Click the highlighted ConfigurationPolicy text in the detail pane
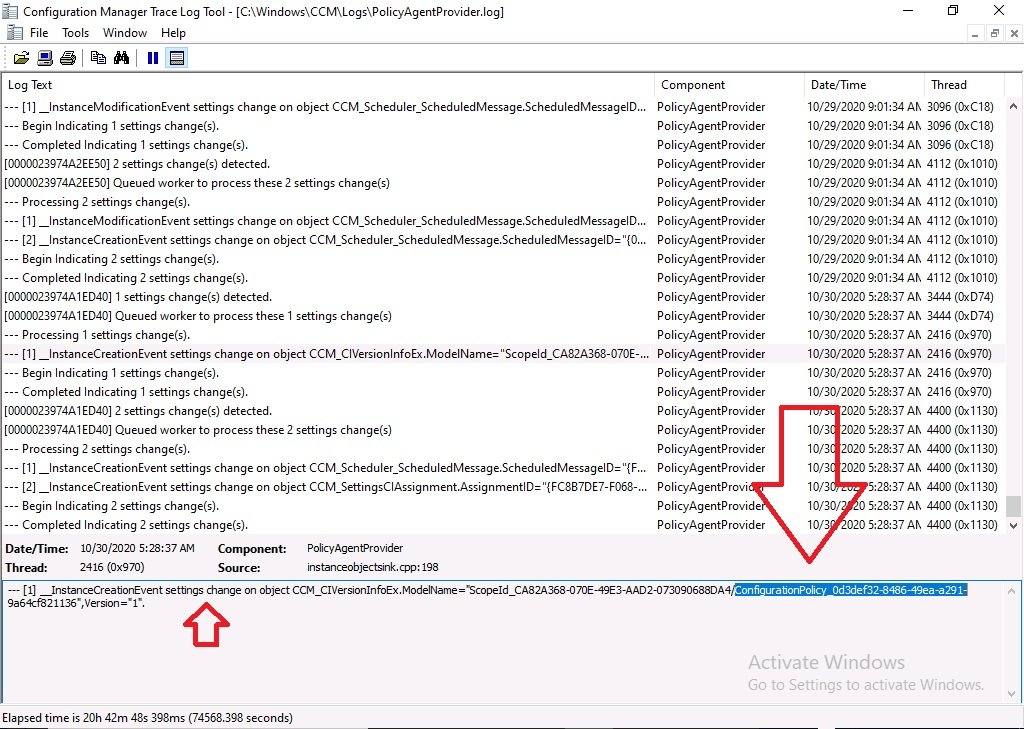 850,591
